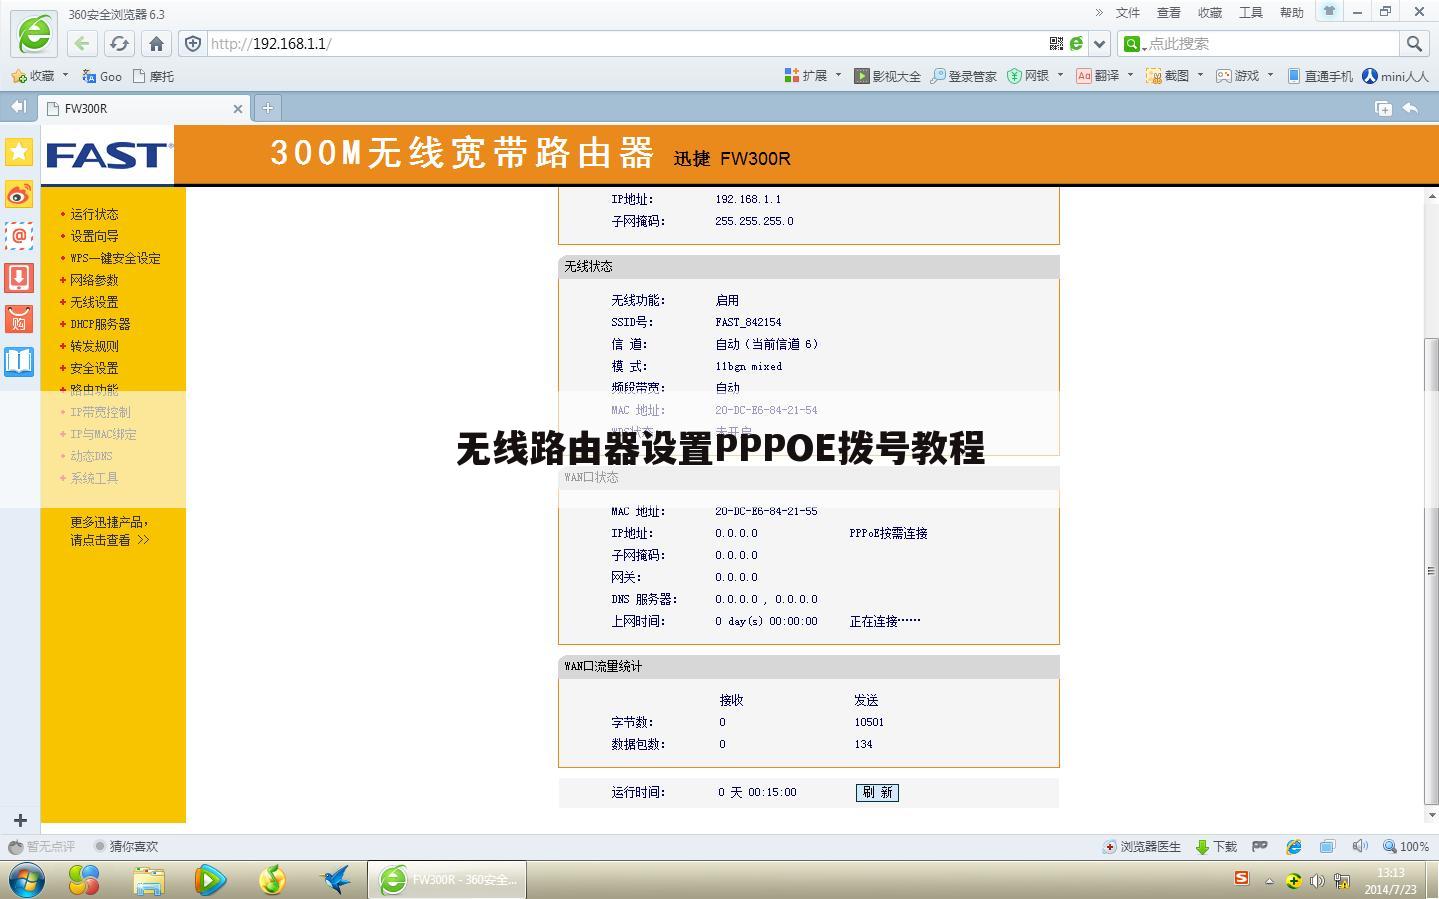
Task: Open the mail @ sidebar icon
Action: [x=19, y=236]
